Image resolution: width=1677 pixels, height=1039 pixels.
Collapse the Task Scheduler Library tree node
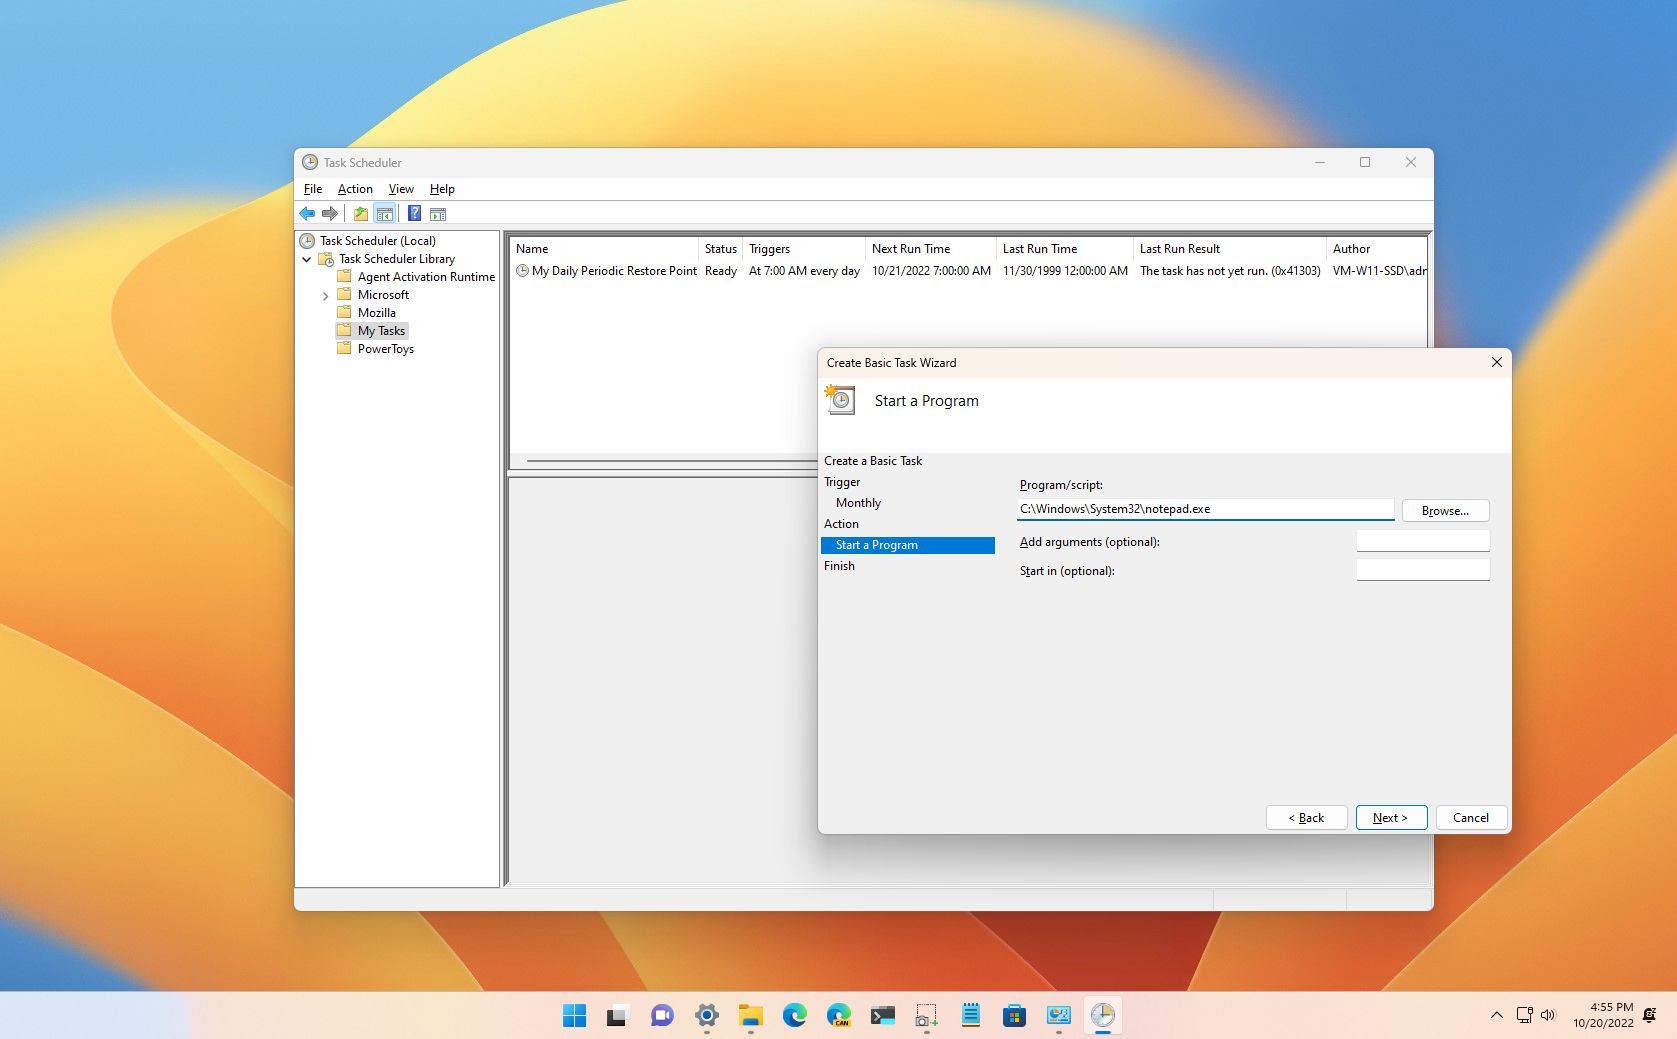pyautogui.click(x=307, y=258)
